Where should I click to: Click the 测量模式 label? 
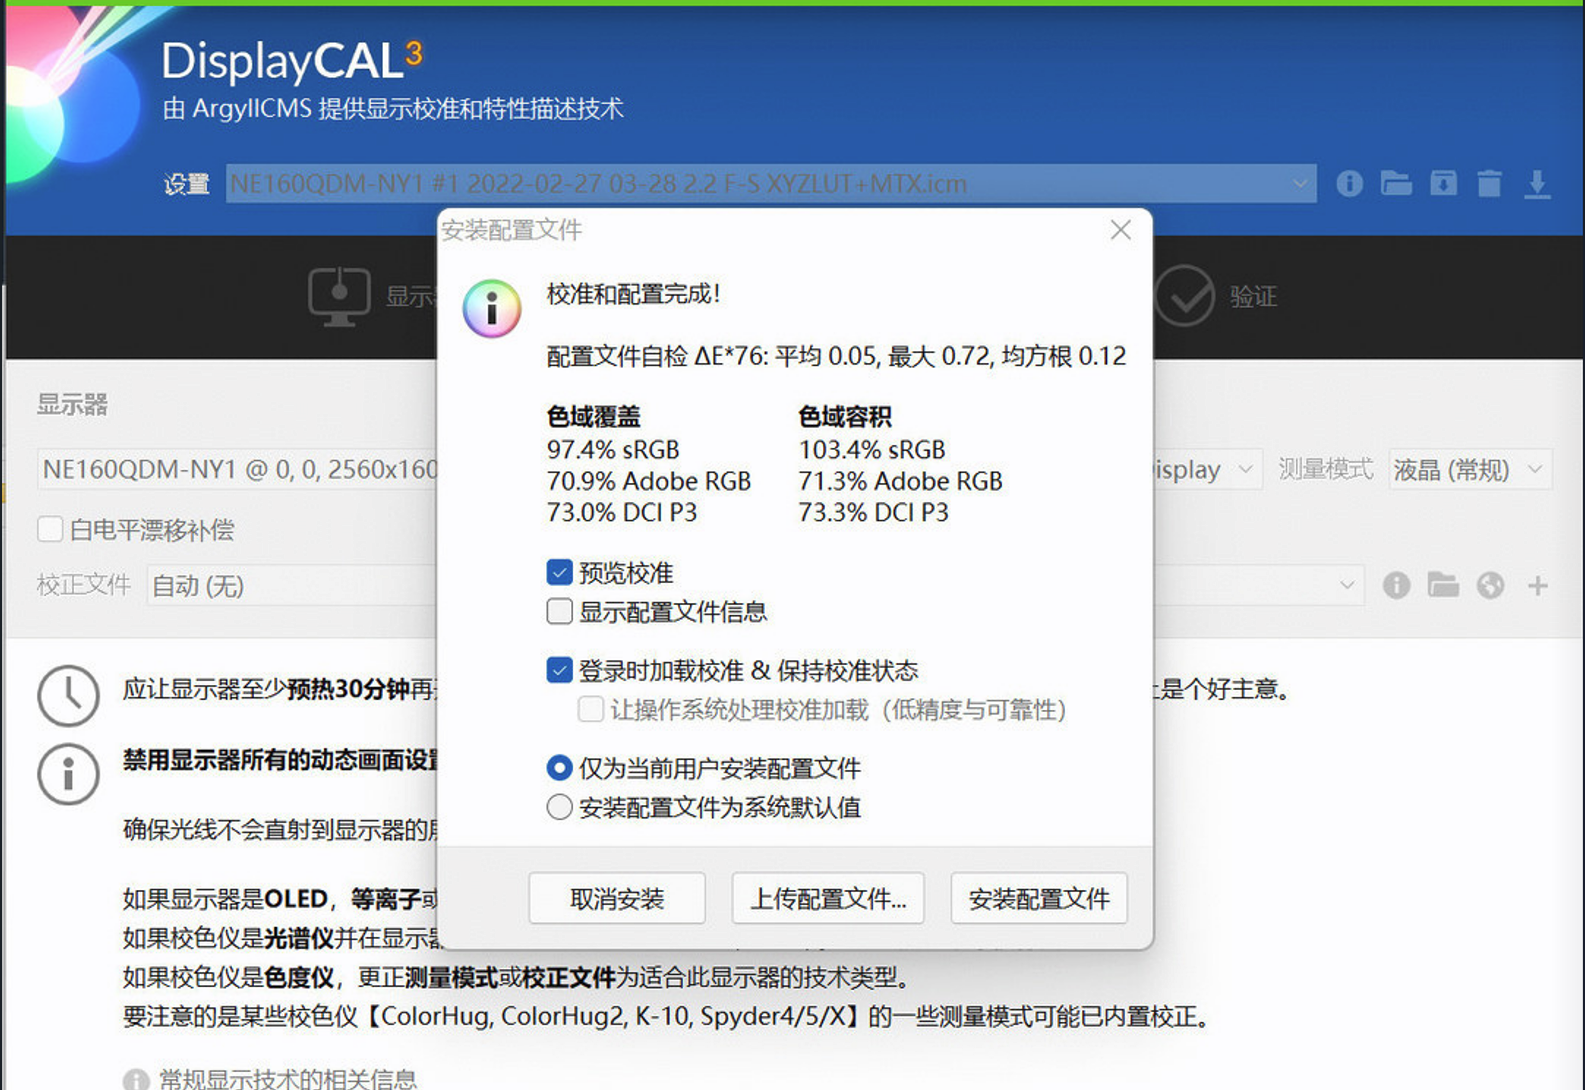coord(1326,469)
